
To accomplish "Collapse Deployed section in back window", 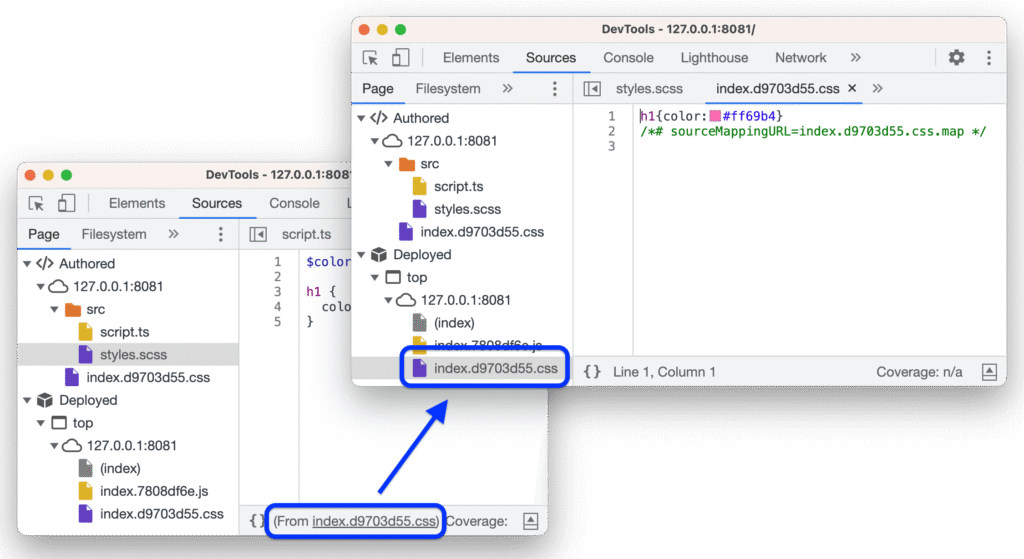I will (27, 400).
